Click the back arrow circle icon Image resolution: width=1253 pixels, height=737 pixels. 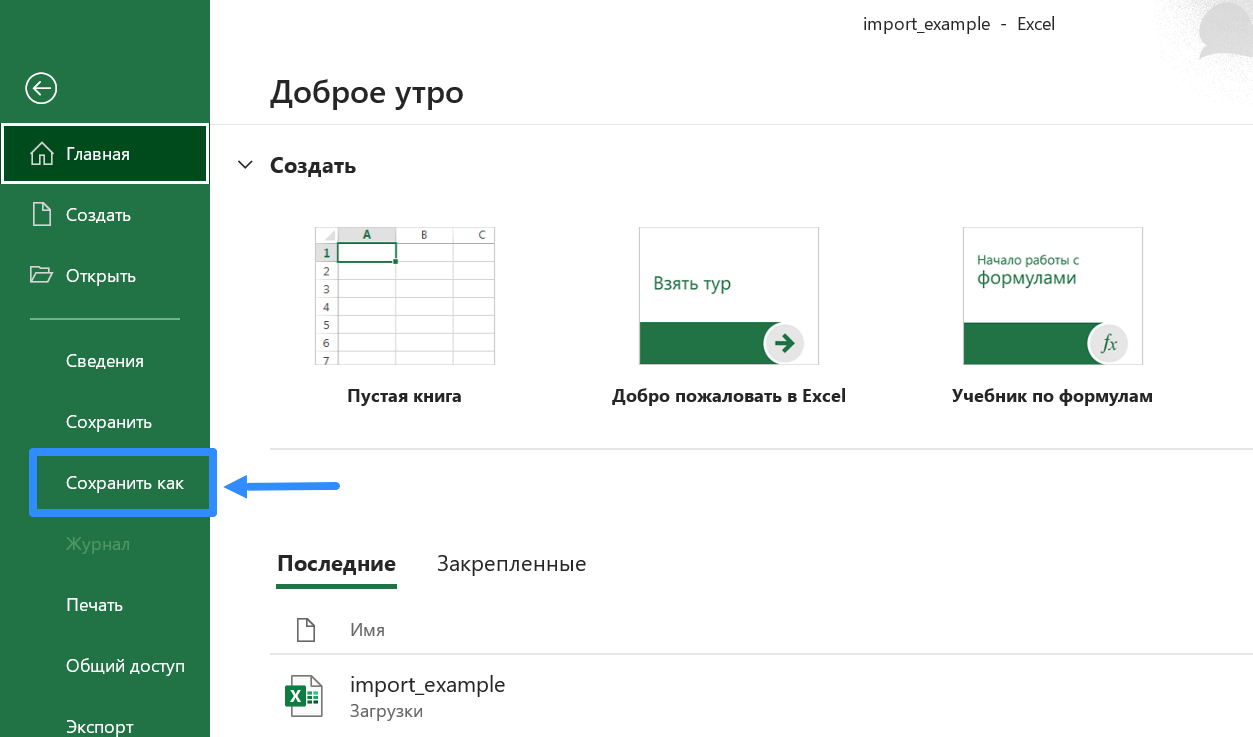41,89
